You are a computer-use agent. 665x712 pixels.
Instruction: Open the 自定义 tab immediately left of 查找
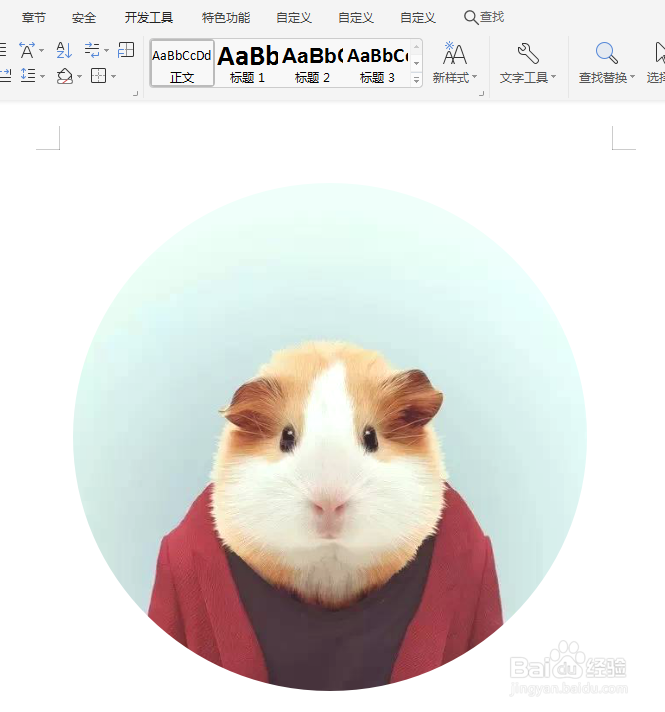click(418, 18)
